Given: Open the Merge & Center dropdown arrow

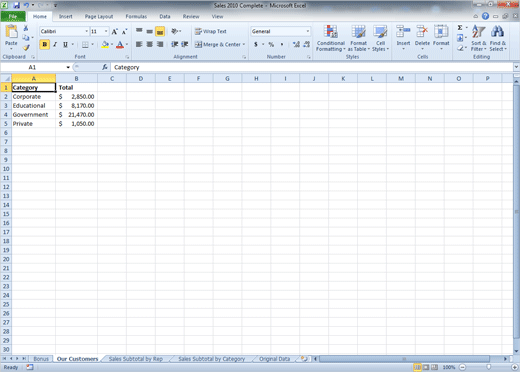Looking at the screenshot, I should (x=244, y=44).
